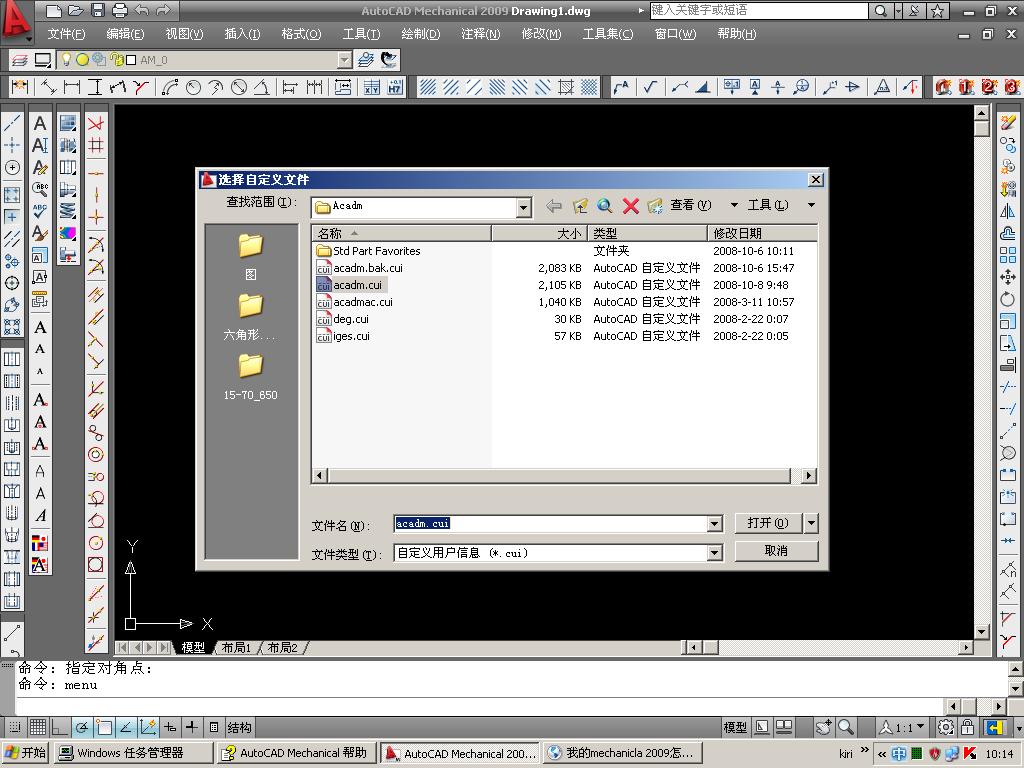The width and height of the screenshot is (1024, 768).
Task: Toggle Object Snap Tracking in status bar
Action: tap(126, 727)
